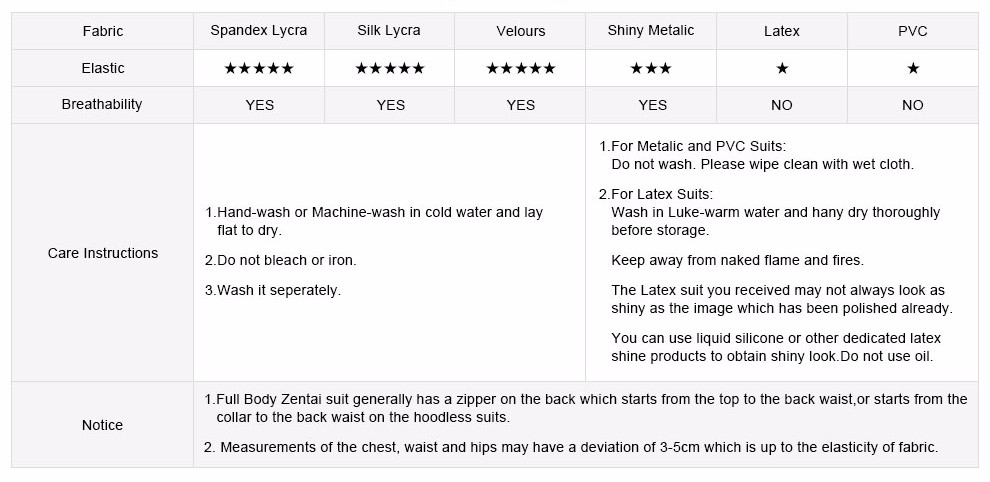Image resolution: width=990 pixels, height=482 pixels.
Task: Click the single star under Latex
Action: pos(782,69)
